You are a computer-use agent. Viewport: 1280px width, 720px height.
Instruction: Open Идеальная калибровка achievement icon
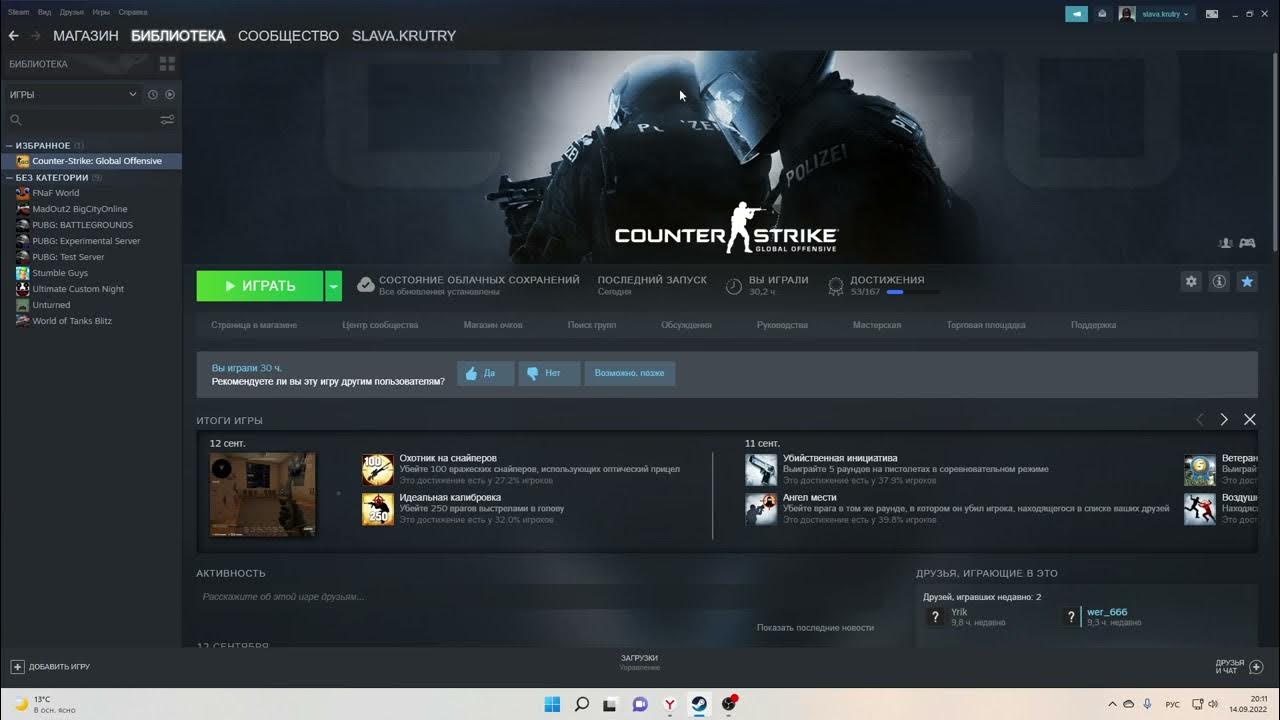coord(378,509)
